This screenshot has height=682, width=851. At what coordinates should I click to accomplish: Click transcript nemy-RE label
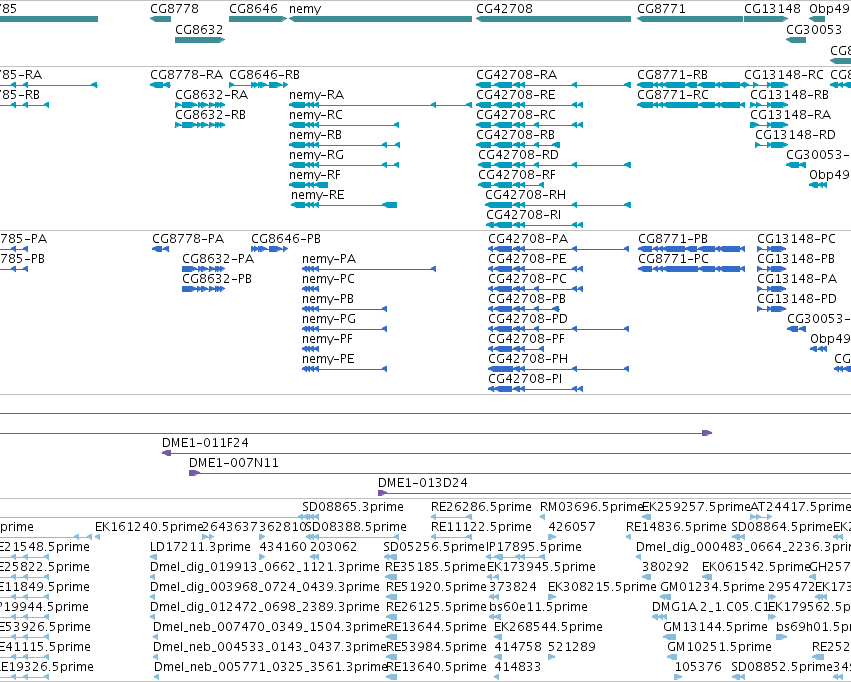click(317, 195)
